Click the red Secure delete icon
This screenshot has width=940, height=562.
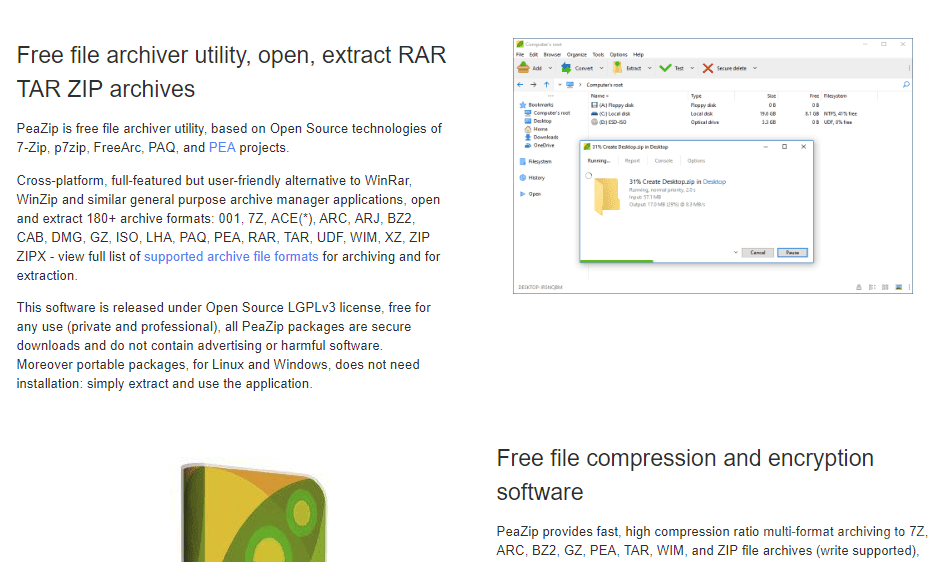pos(708,68)
